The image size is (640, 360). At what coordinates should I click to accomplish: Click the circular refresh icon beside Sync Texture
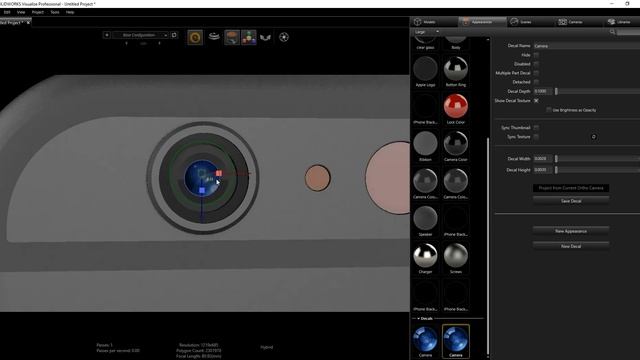pyautogui.click(x=594, y=137)
